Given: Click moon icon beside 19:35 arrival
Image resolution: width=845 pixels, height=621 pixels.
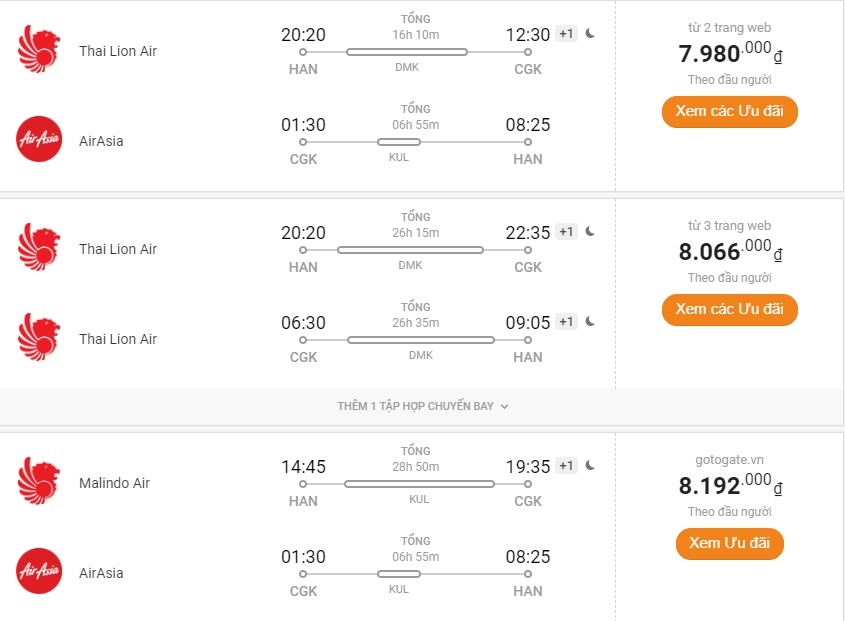Looking at the screenshot, I should click(x=591, y=466).
